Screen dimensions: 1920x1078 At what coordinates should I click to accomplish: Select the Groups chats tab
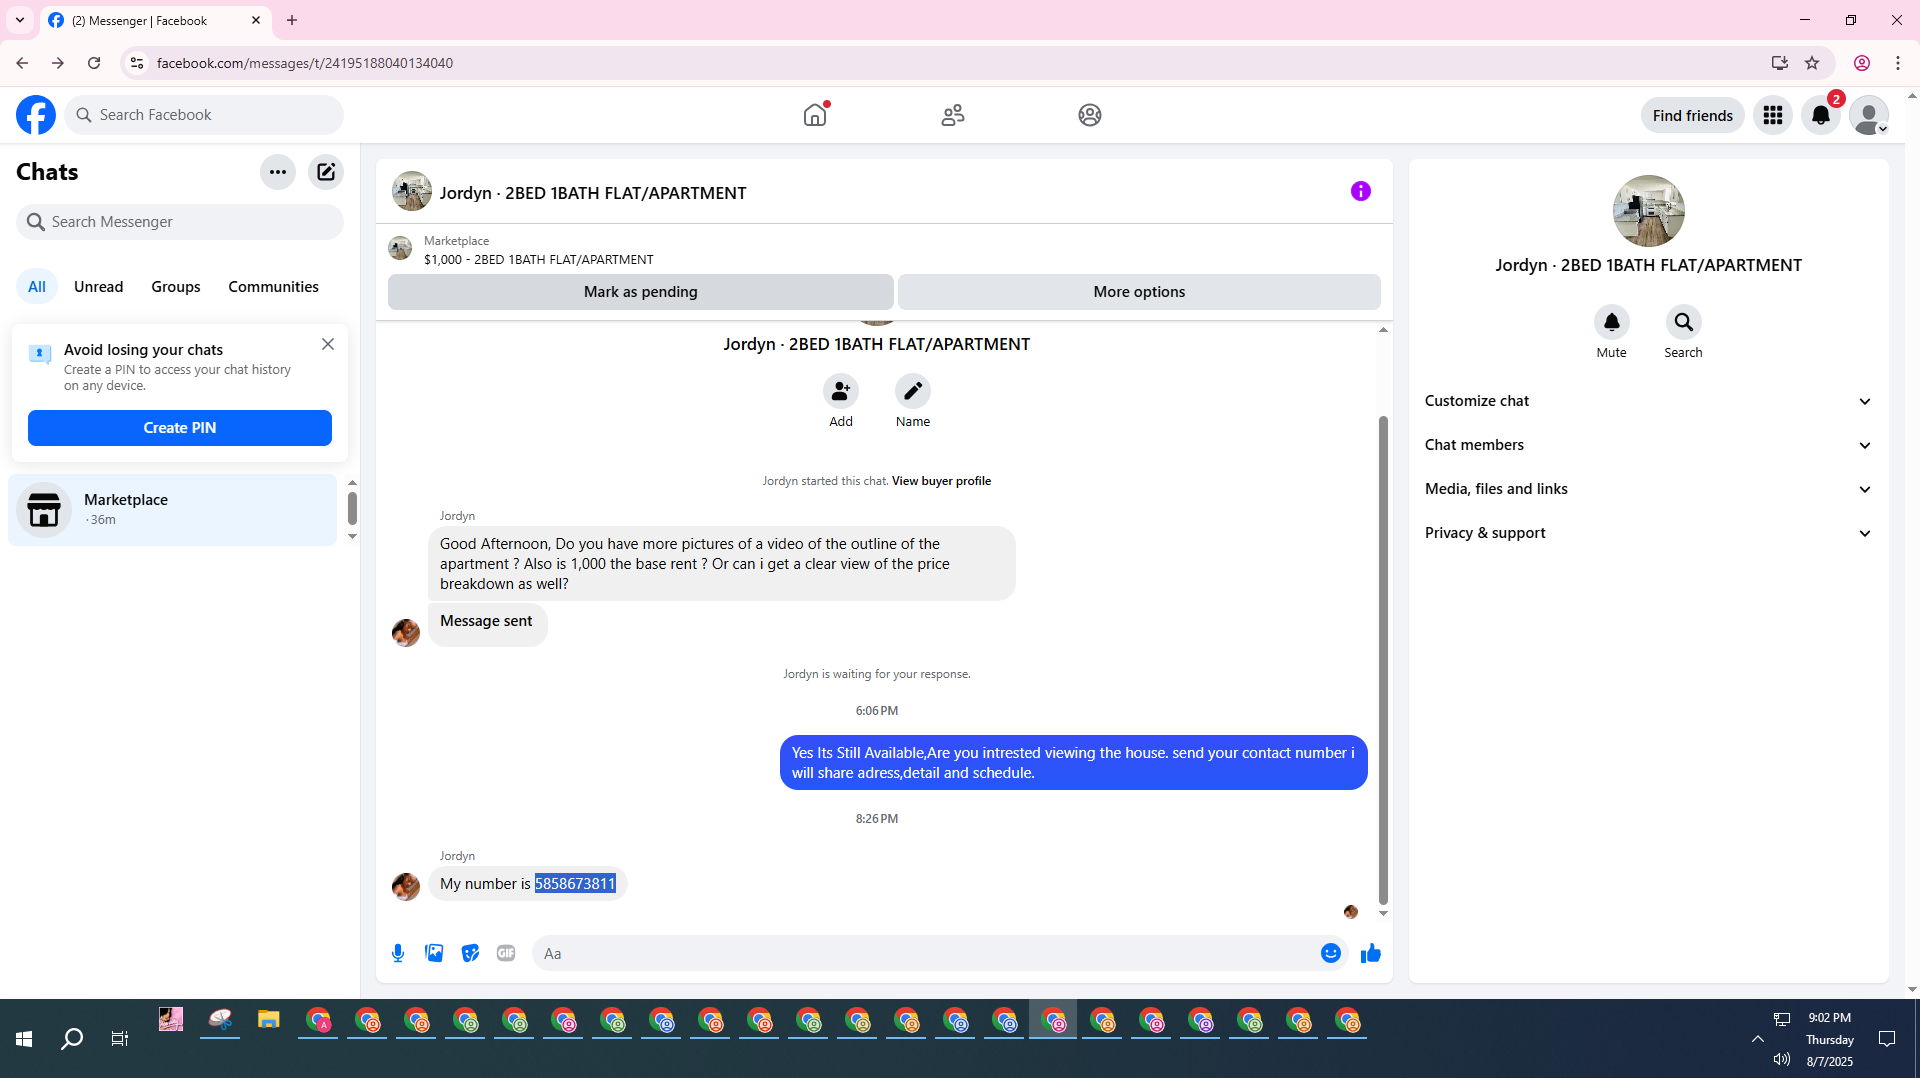[176, 287]
